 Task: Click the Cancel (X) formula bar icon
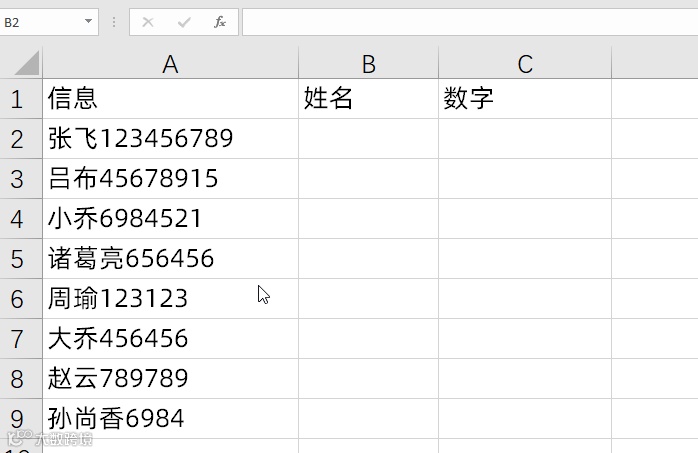click(x=148, y=22)
